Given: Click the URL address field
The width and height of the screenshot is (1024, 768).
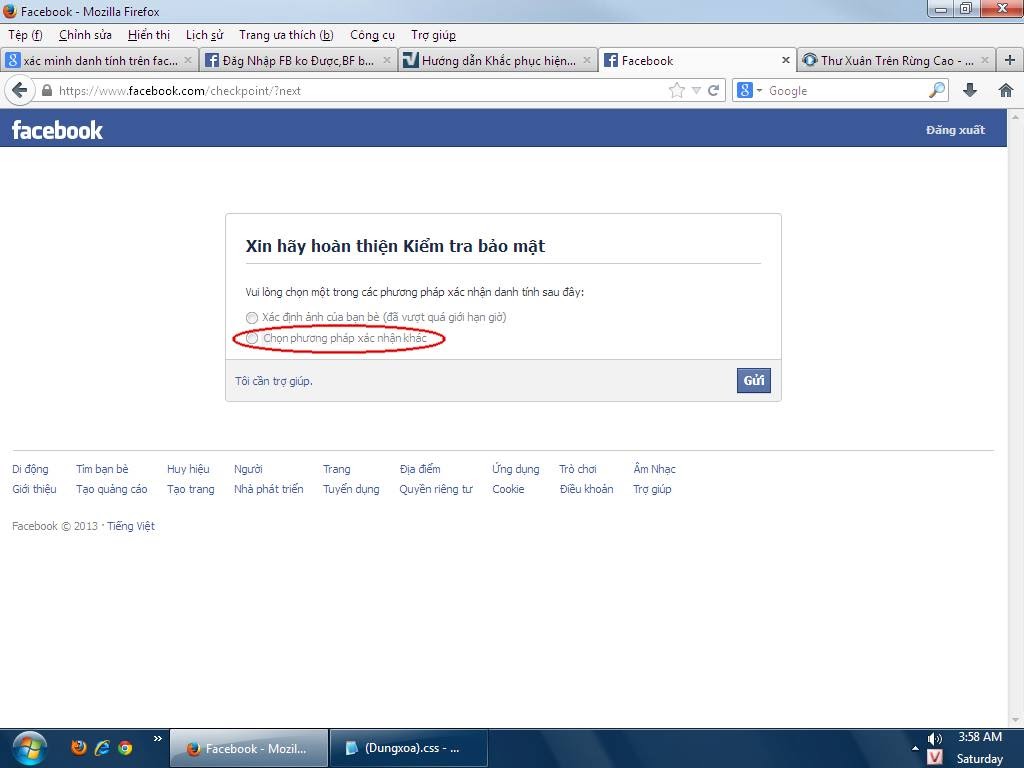Looking at the screenshot, I should point(360,91).
